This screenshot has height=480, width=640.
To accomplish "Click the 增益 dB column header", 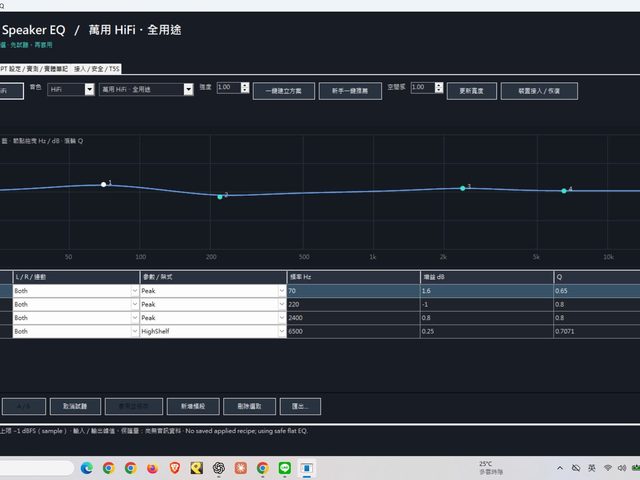I will click(487, 277).
